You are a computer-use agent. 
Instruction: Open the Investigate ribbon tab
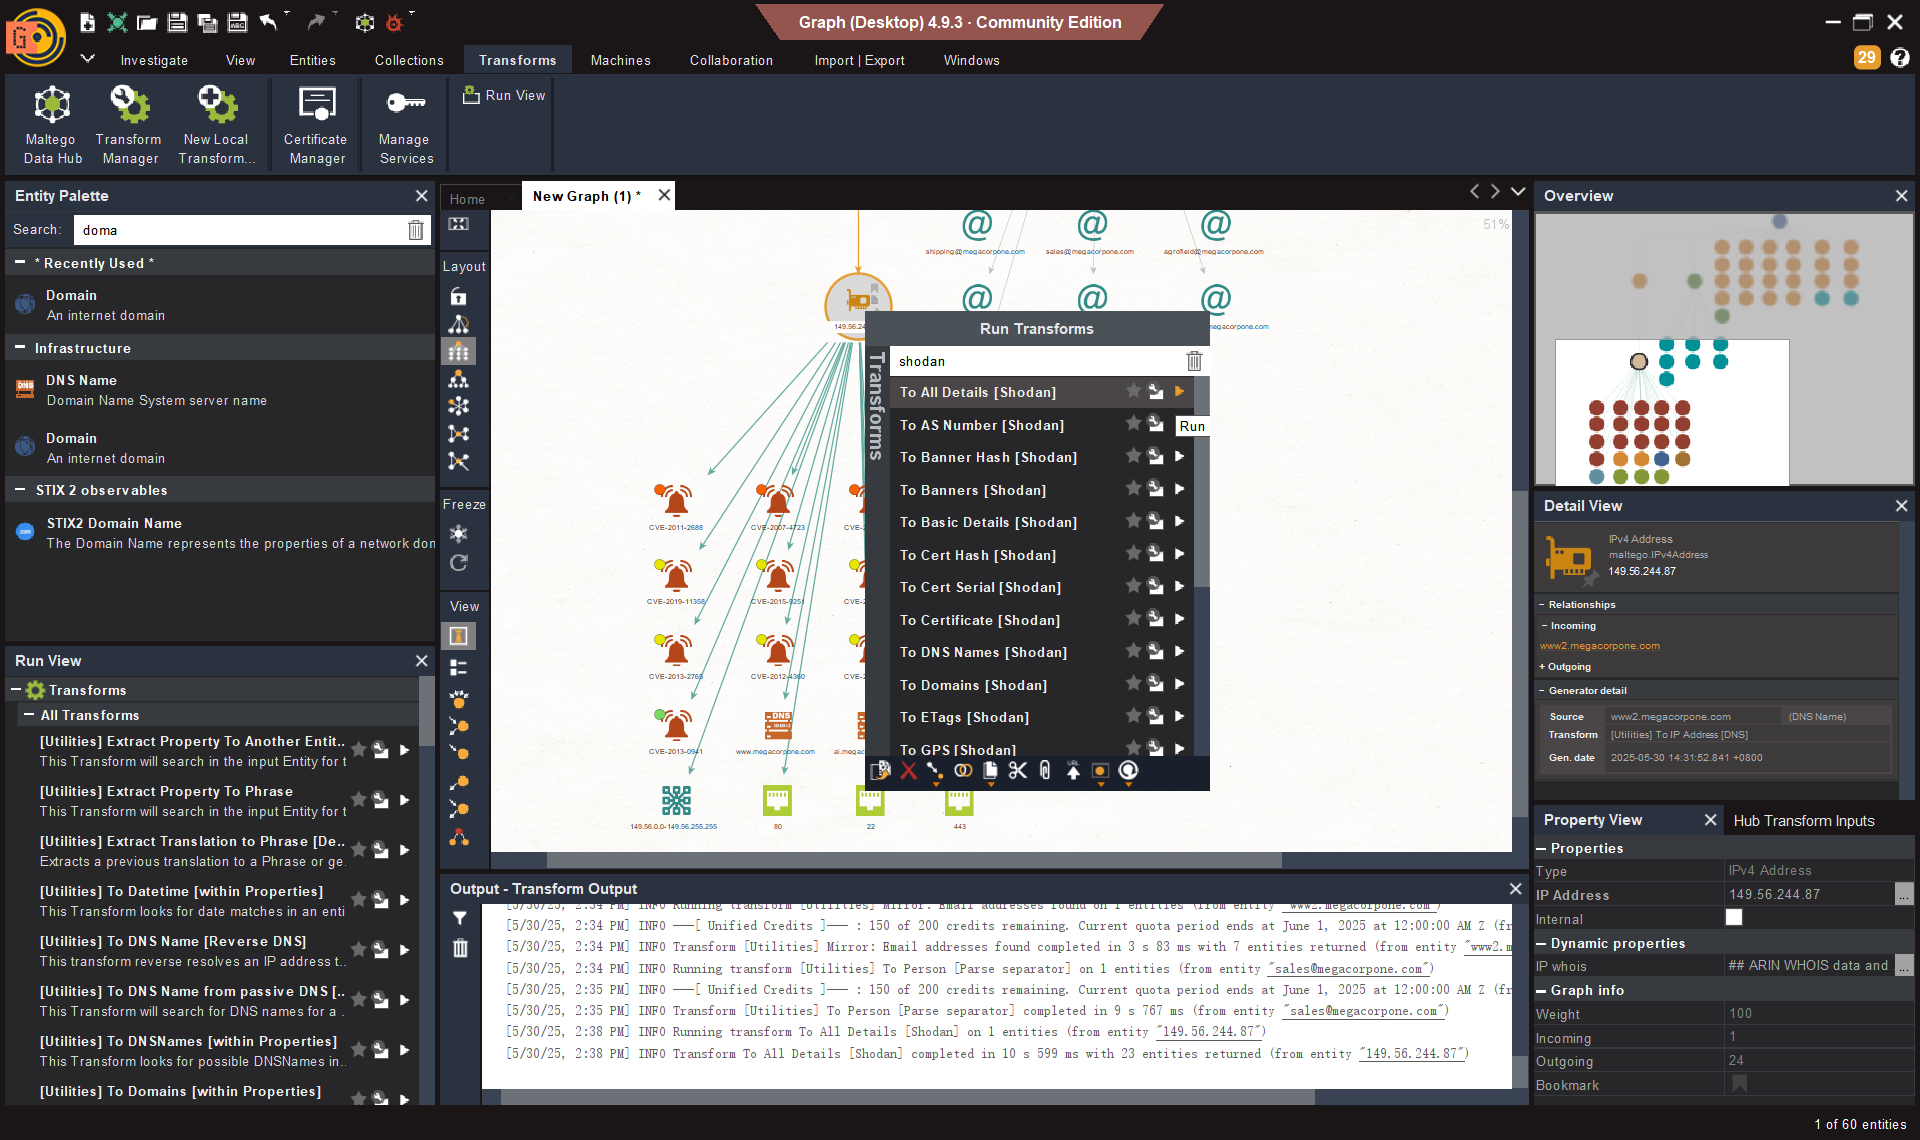click(x=154, y=60)
